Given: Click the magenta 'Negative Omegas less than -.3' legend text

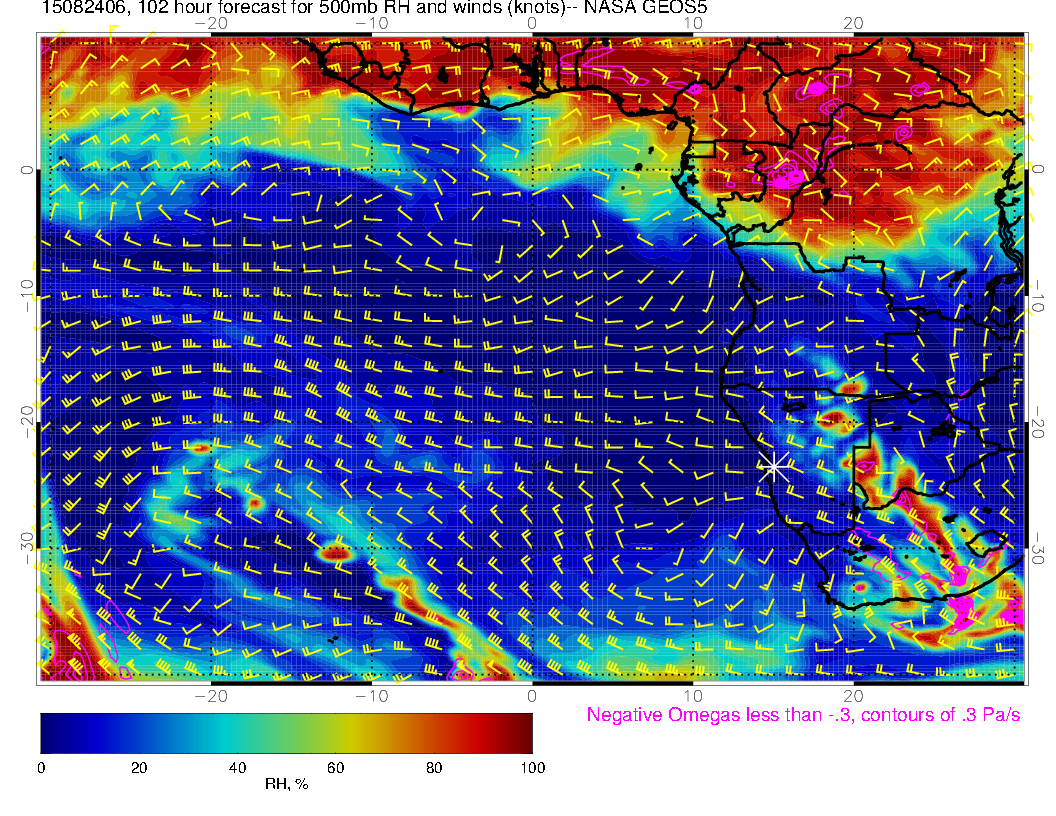Looking at the screenshot, I should [x=803, y=714].
